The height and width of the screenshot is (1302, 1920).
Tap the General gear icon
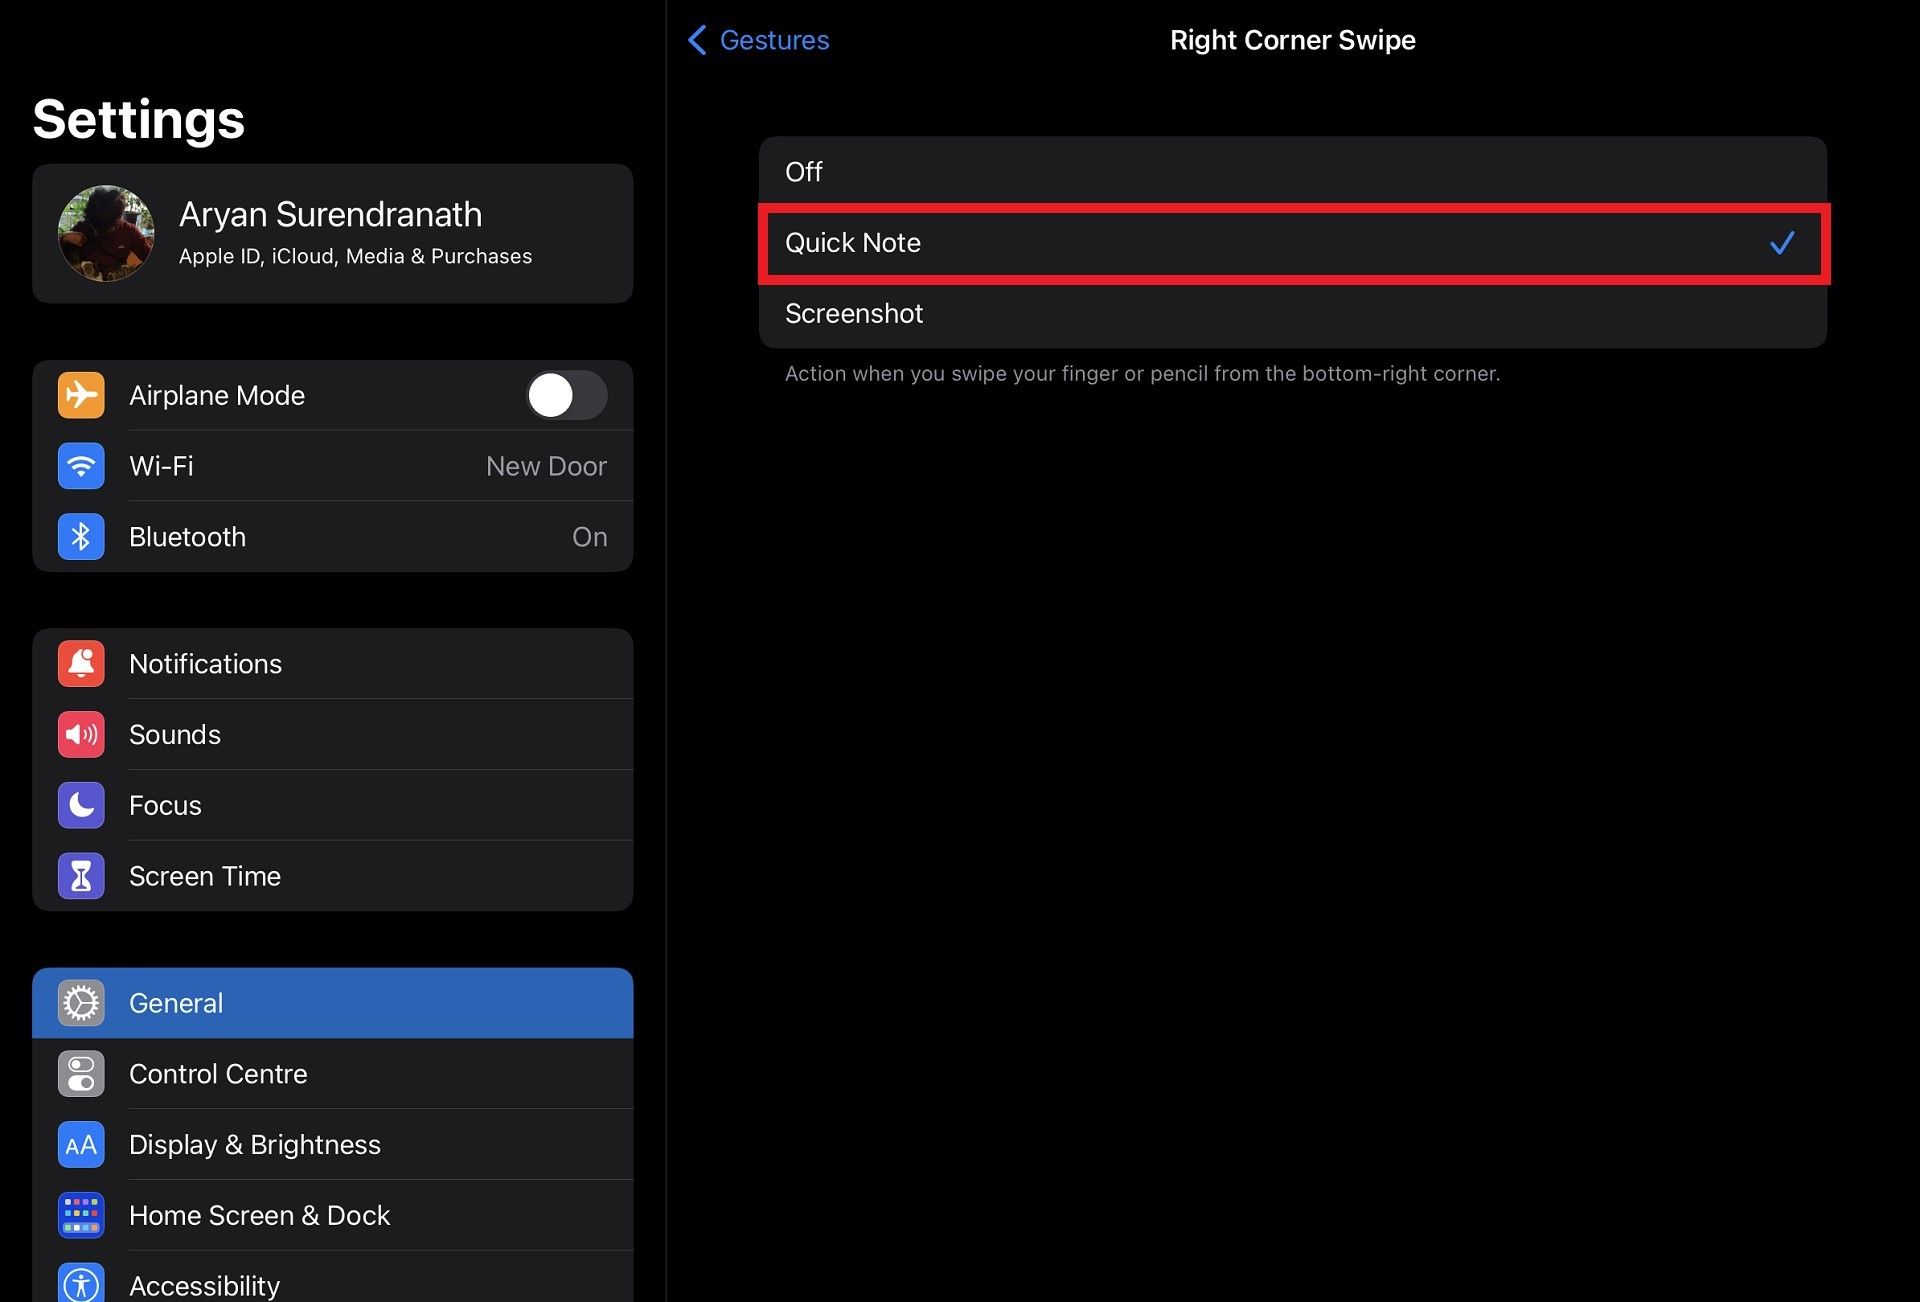pyautogui.click(x=81, y=1004)
